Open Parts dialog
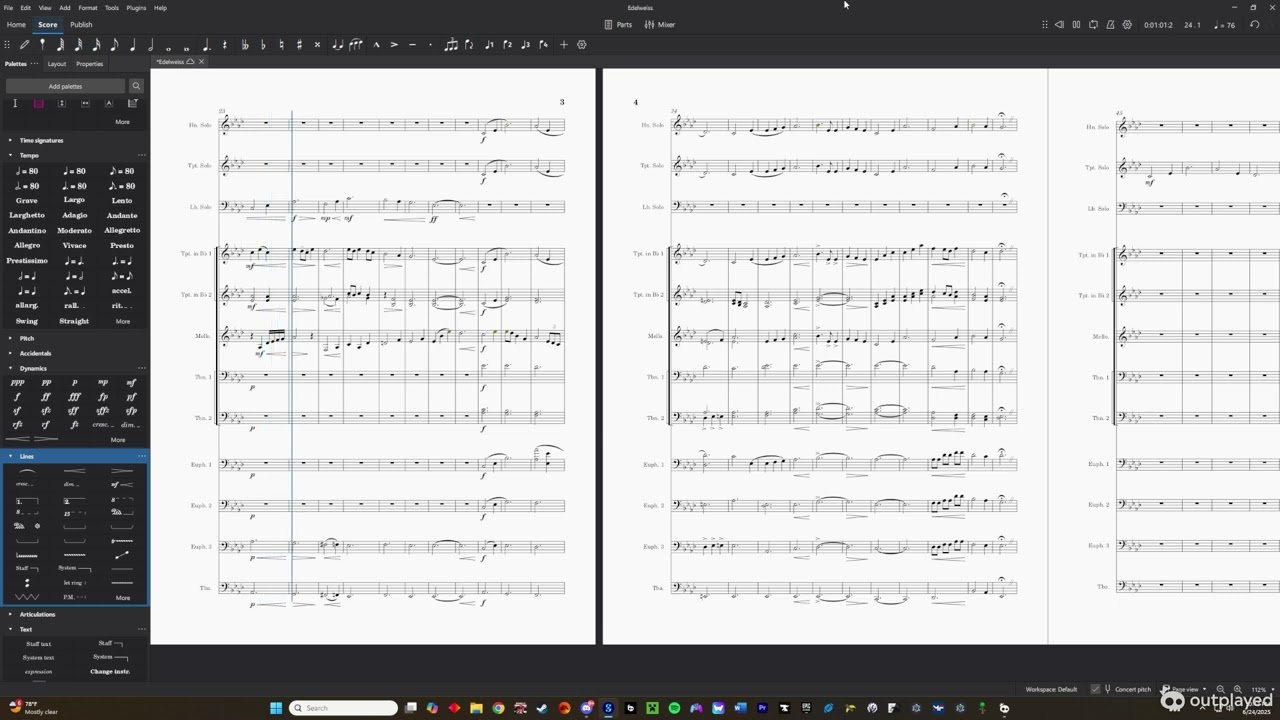 [618, 25]
